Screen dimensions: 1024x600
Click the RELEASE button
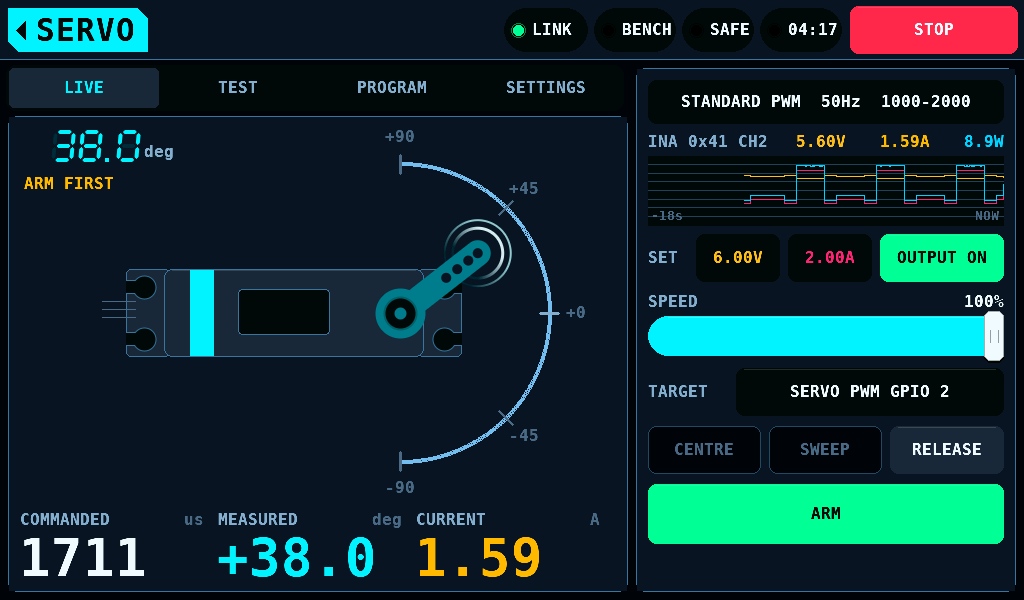pyautogui.click(x=947, y=450)
